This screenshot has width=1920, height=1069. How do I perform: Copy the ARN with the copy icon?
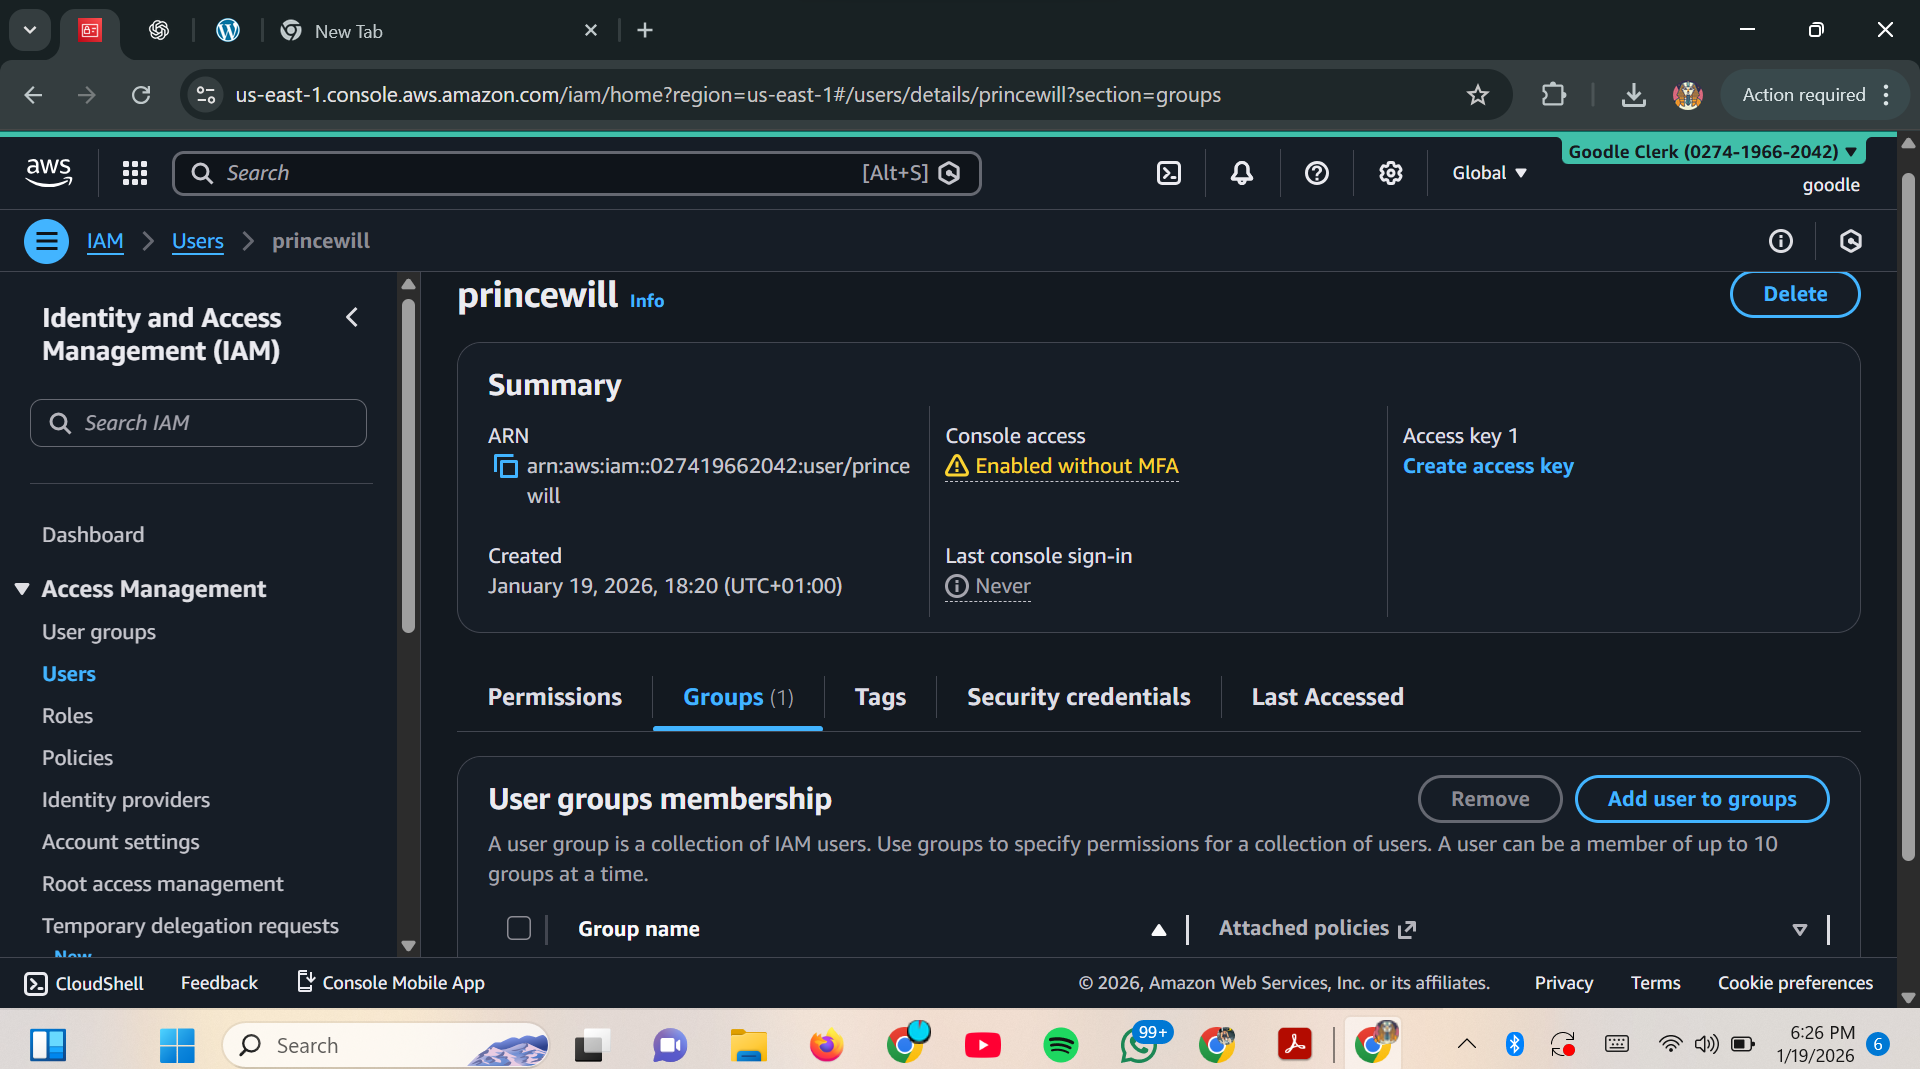(506, 466)
